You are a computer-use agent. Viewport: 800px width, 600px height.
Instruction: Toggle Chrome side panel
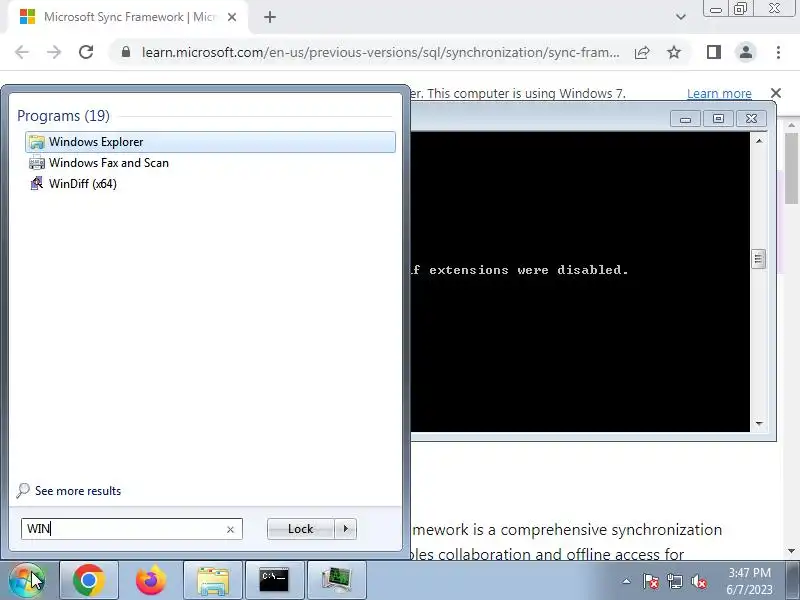(714, 52)
